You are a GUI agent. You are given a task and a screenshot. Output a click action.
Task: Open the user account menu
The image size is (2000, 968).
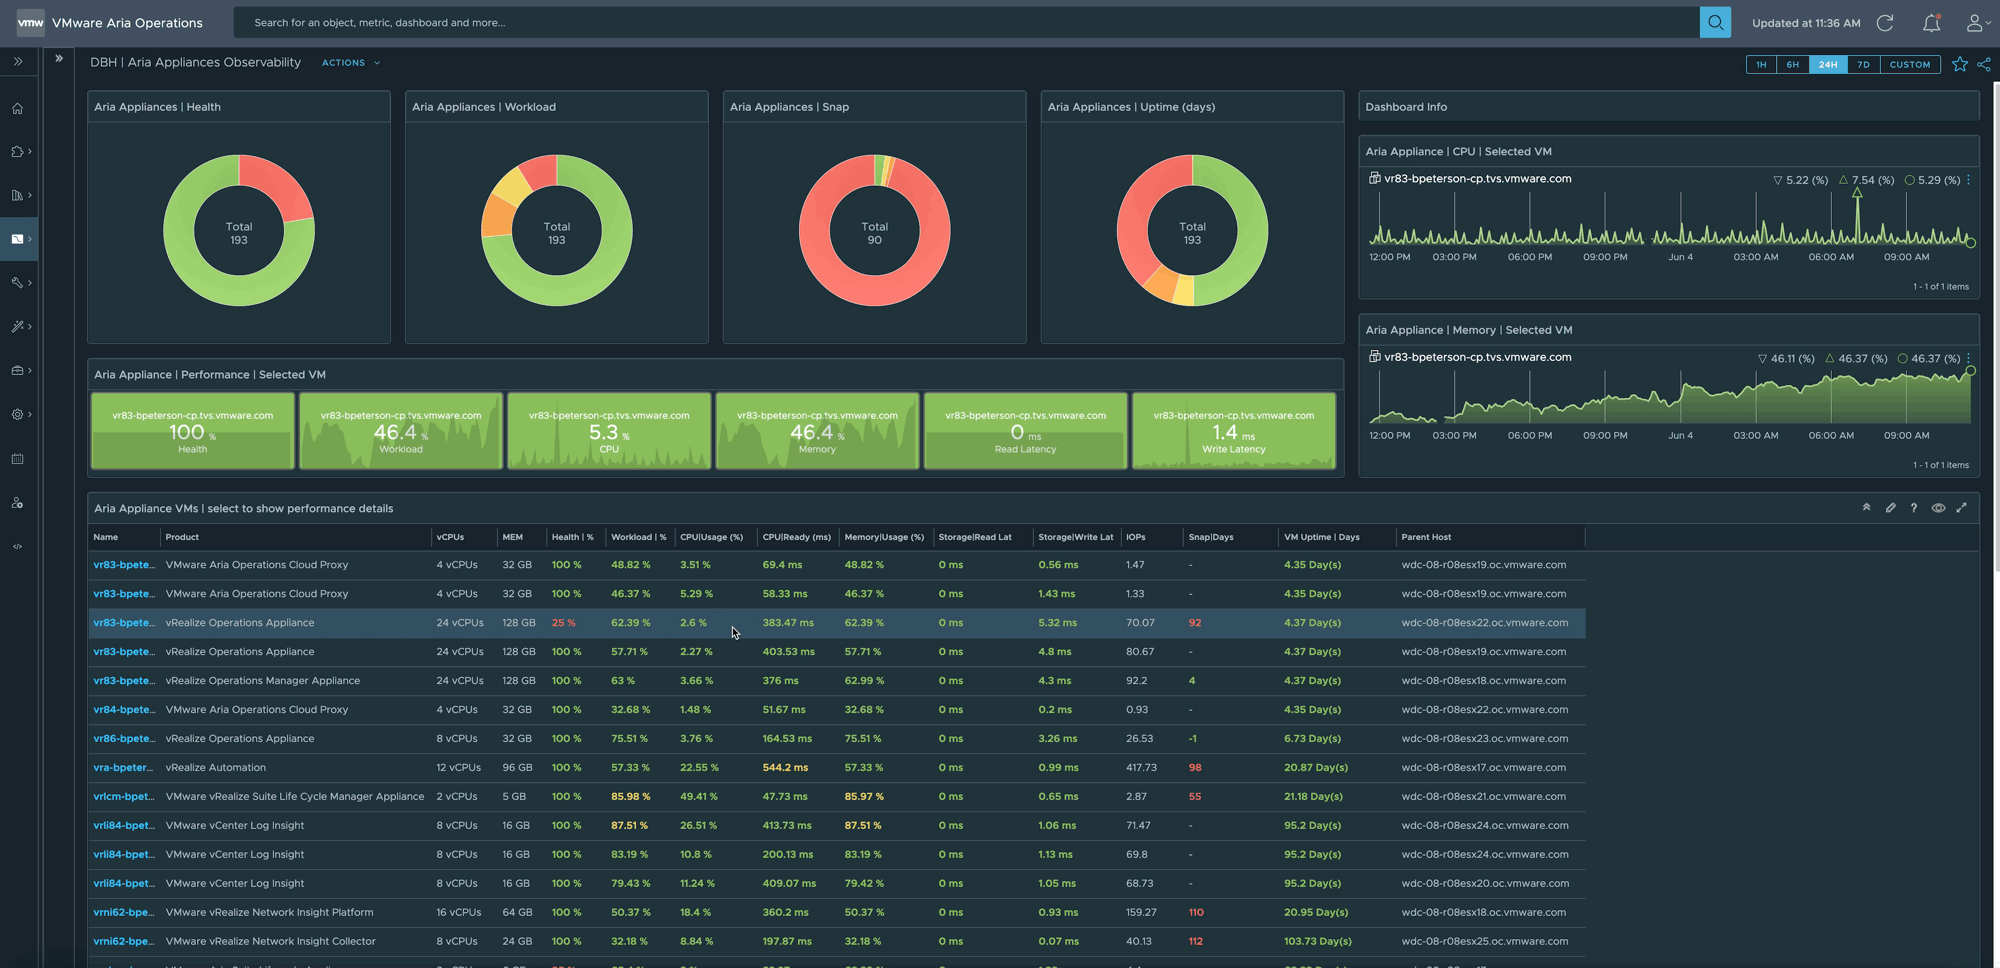pos(1975,23)
